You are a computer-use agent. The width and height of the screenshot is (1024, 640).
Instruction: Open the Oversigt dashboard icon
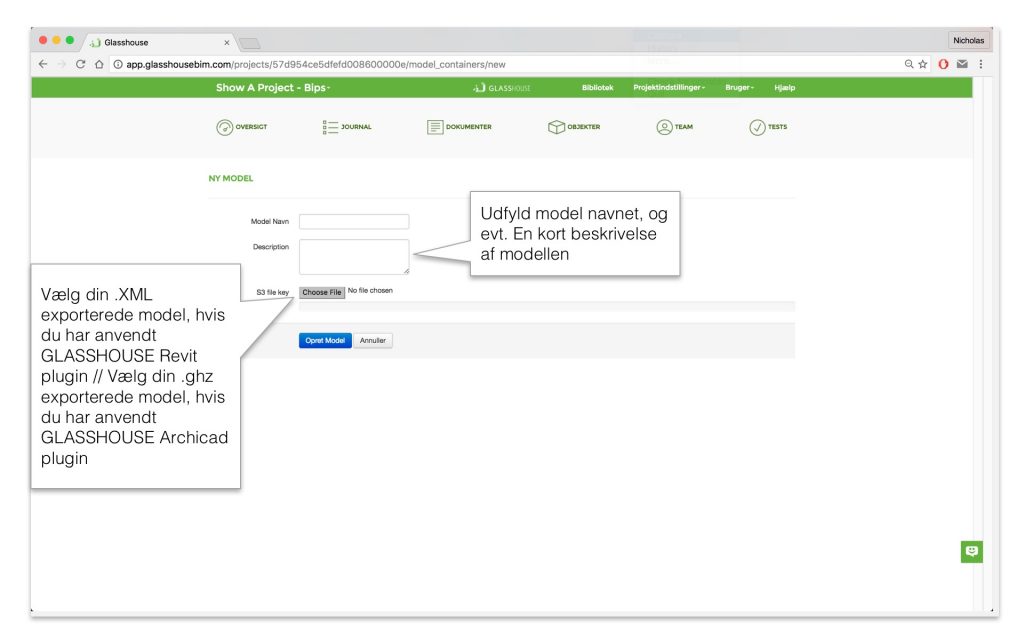pyautogui.click(x=225, y=127)
